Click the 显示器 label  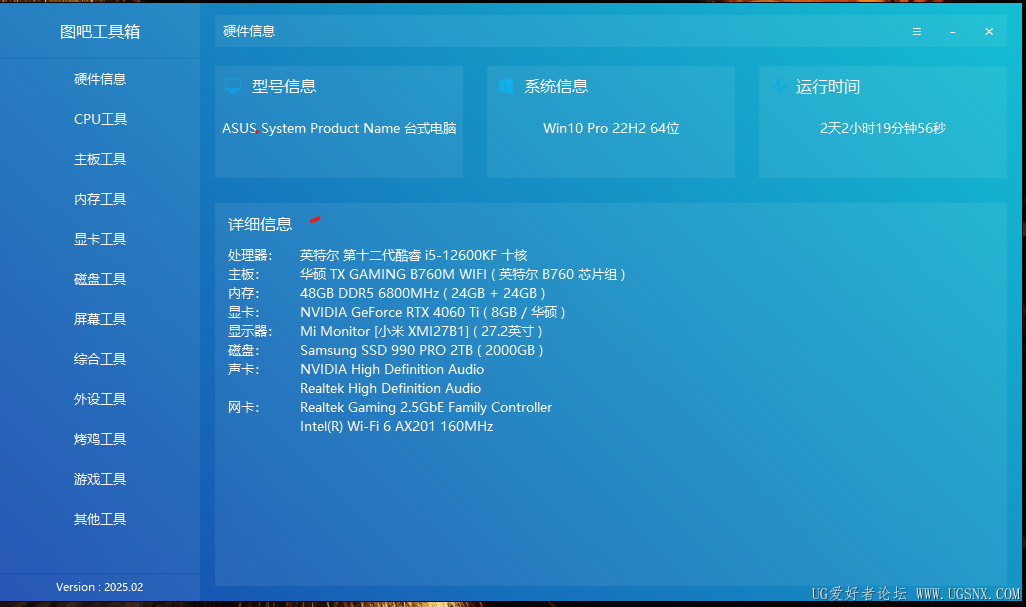click(x=250, y=331)
